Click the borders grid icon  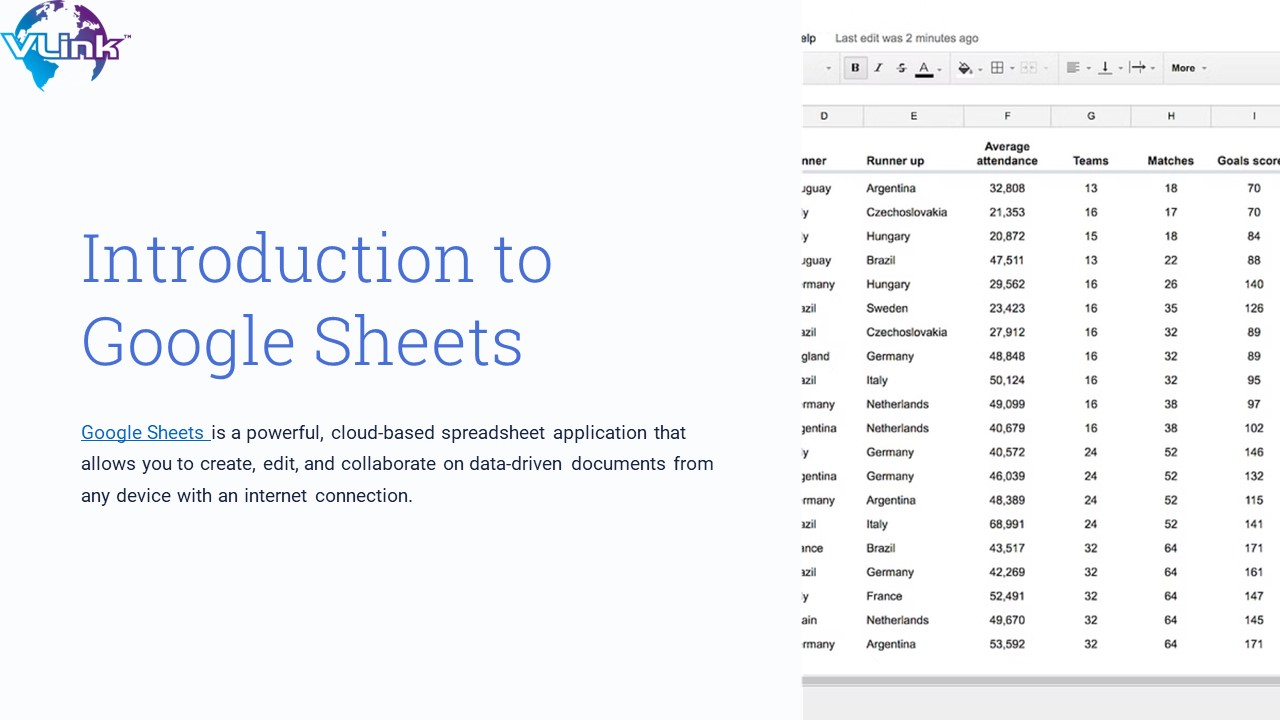click(997, 68)
